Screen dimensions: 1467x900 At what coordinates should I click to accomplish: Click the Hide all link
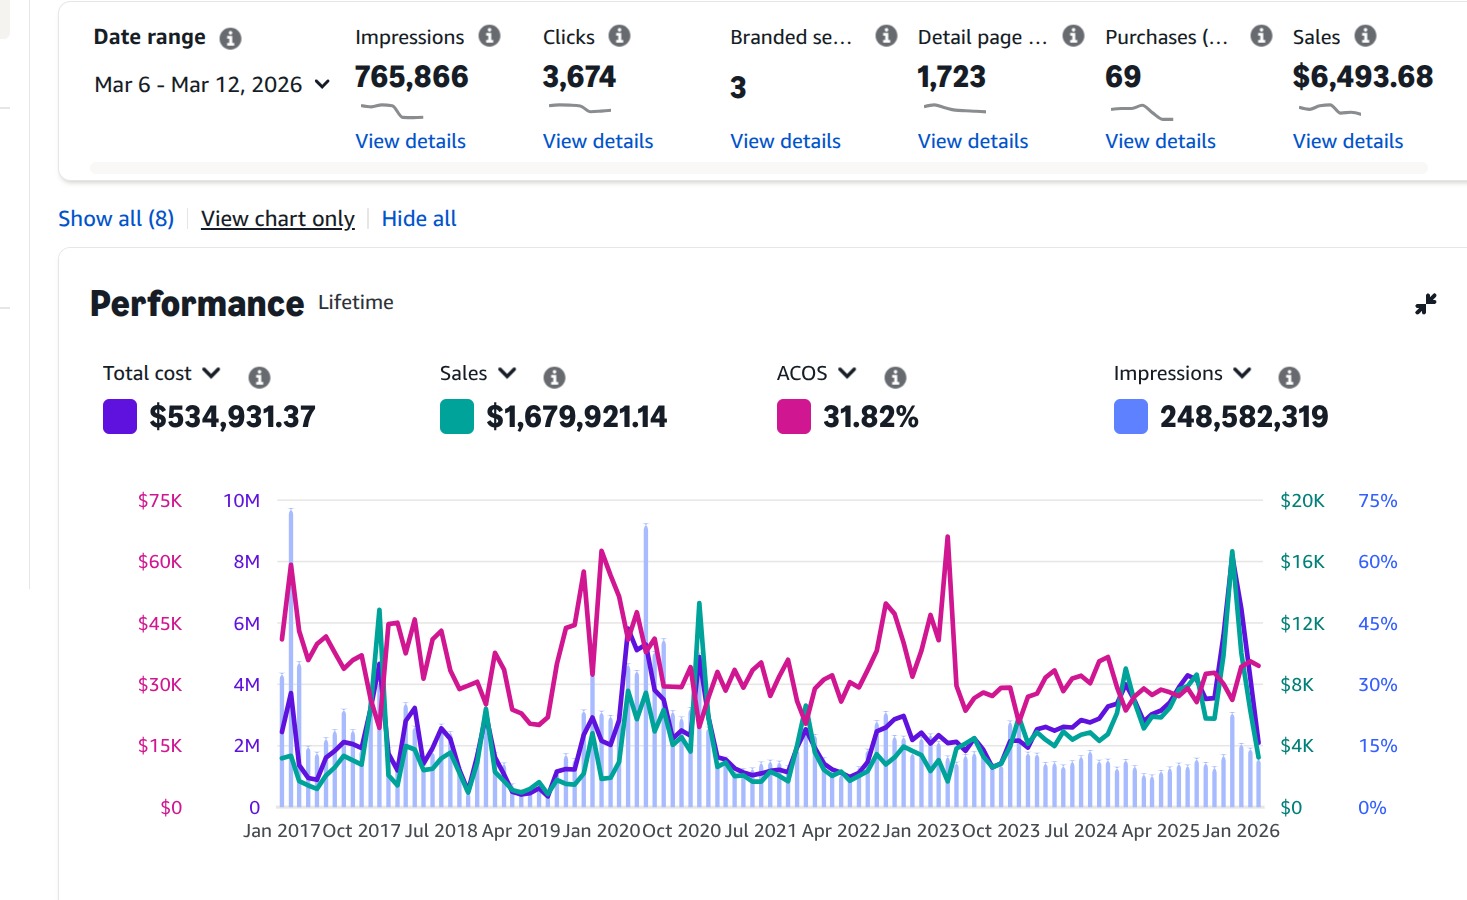pos(419,219)
